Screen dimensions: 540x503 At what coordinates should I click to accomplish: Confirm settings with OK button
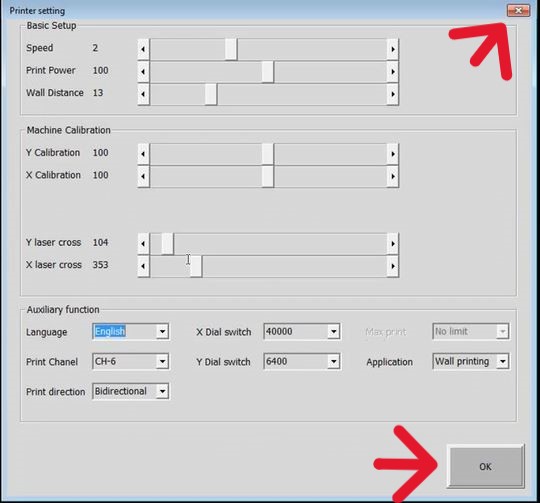486,467
